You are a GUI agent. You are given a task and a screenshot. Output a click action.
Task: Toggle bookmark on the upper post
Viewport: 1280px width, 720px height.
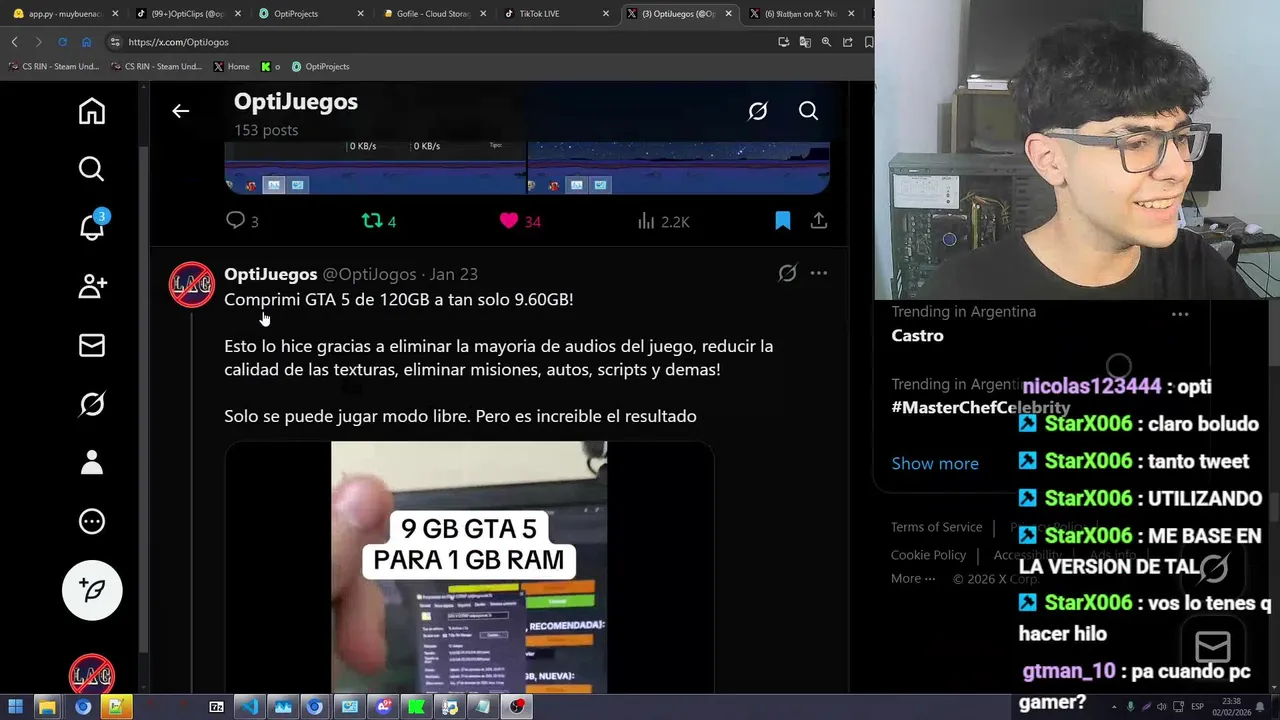(783, 221)
